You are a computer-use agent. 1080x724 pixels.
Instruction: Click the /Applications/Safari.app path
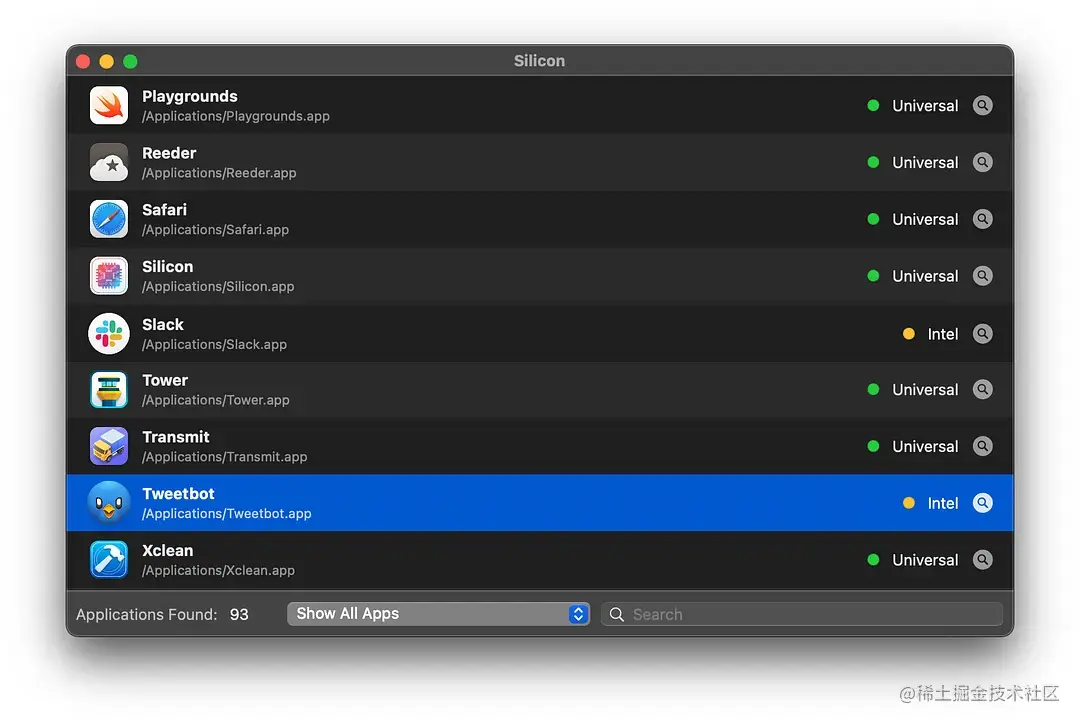[216, 229]
